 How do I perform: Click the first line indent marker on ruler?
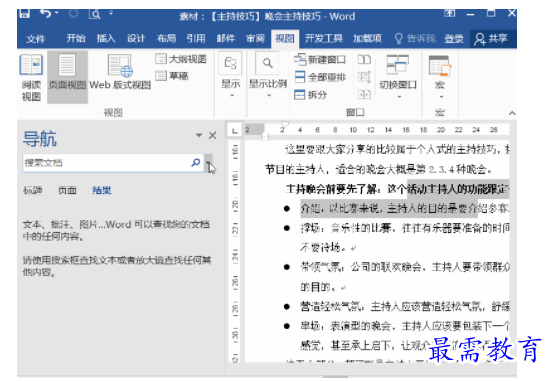pos(285,124)
